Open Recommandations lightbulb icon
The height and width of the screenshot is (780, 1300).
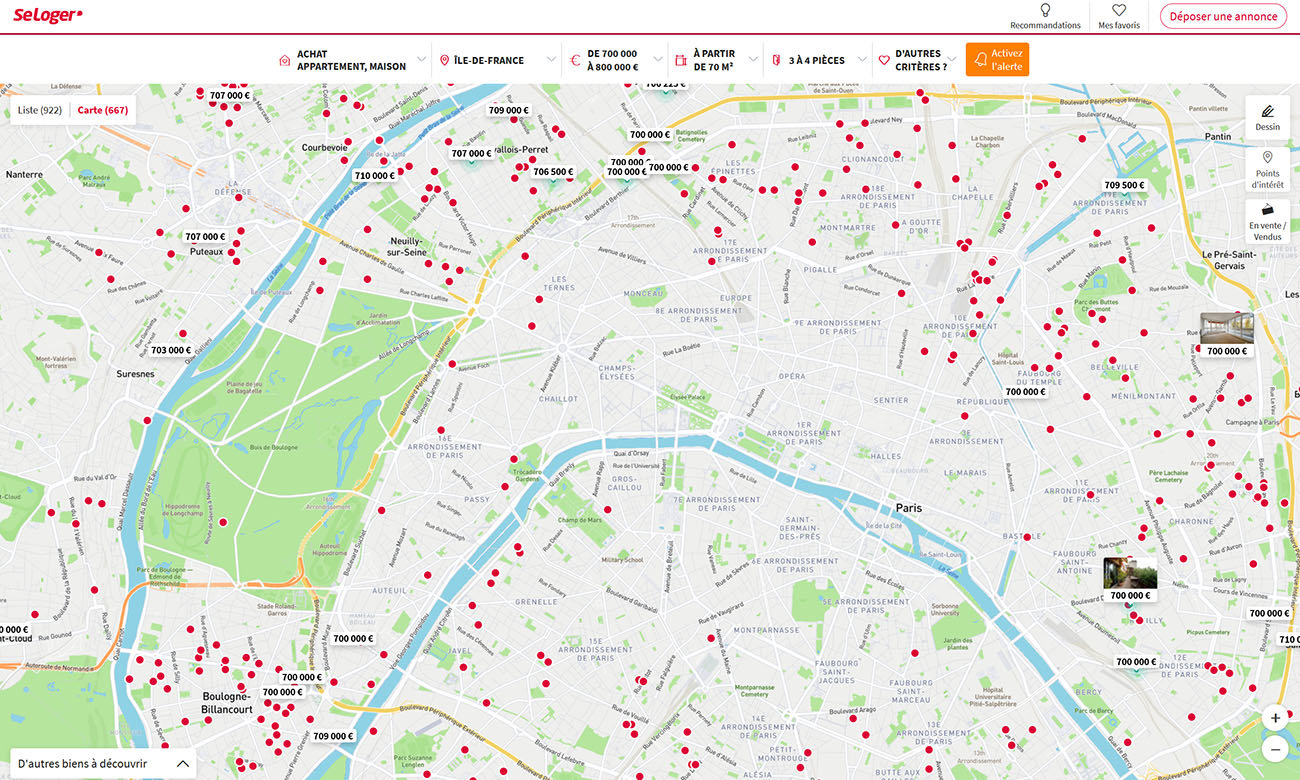click(1045, 10)
